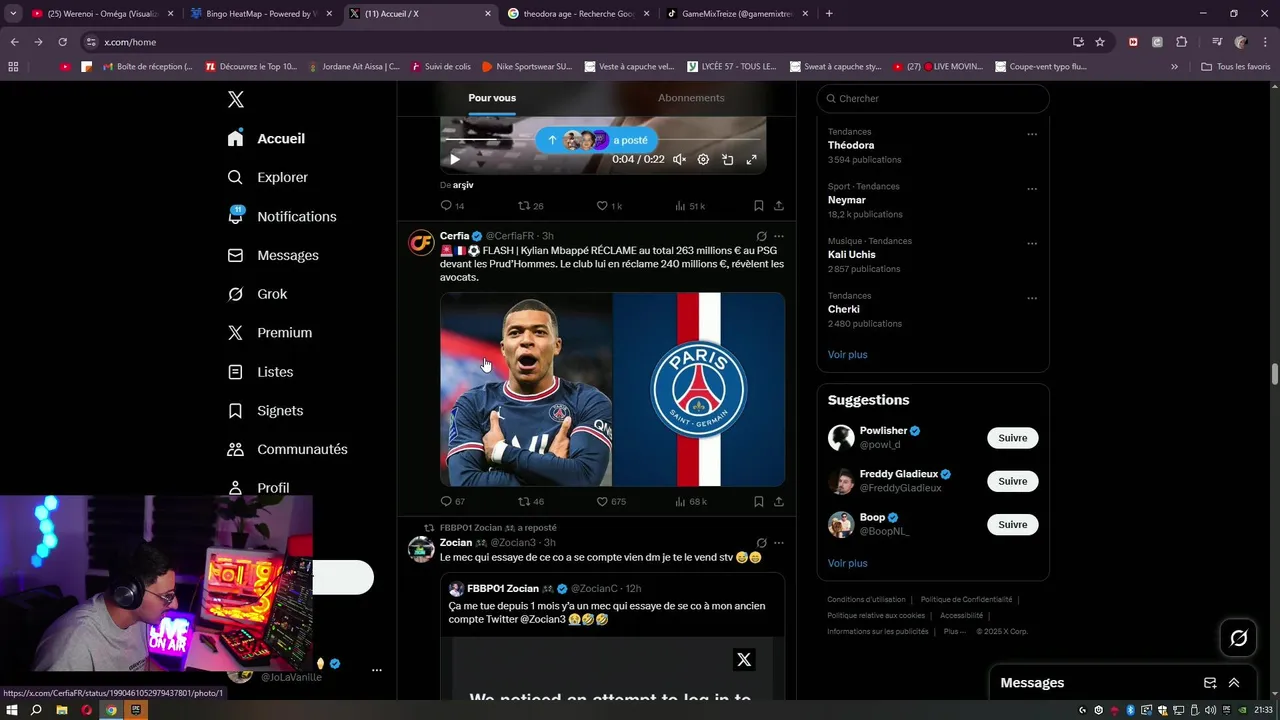This screenshot has width=1280, height=720.
Task: Repost the Cerfia Mbappé post
Action: tap(530, 501)
